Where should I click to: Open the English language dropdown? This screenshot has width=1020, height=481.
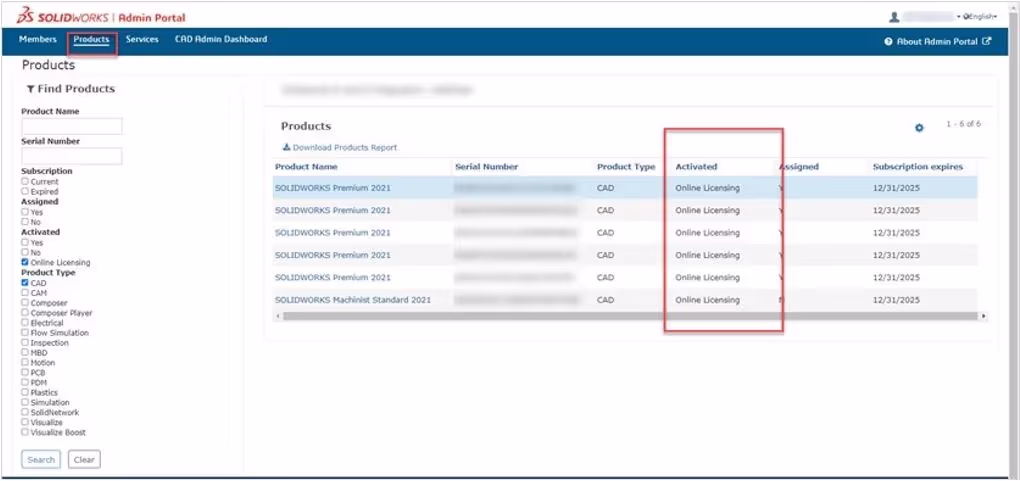point(980,16)
